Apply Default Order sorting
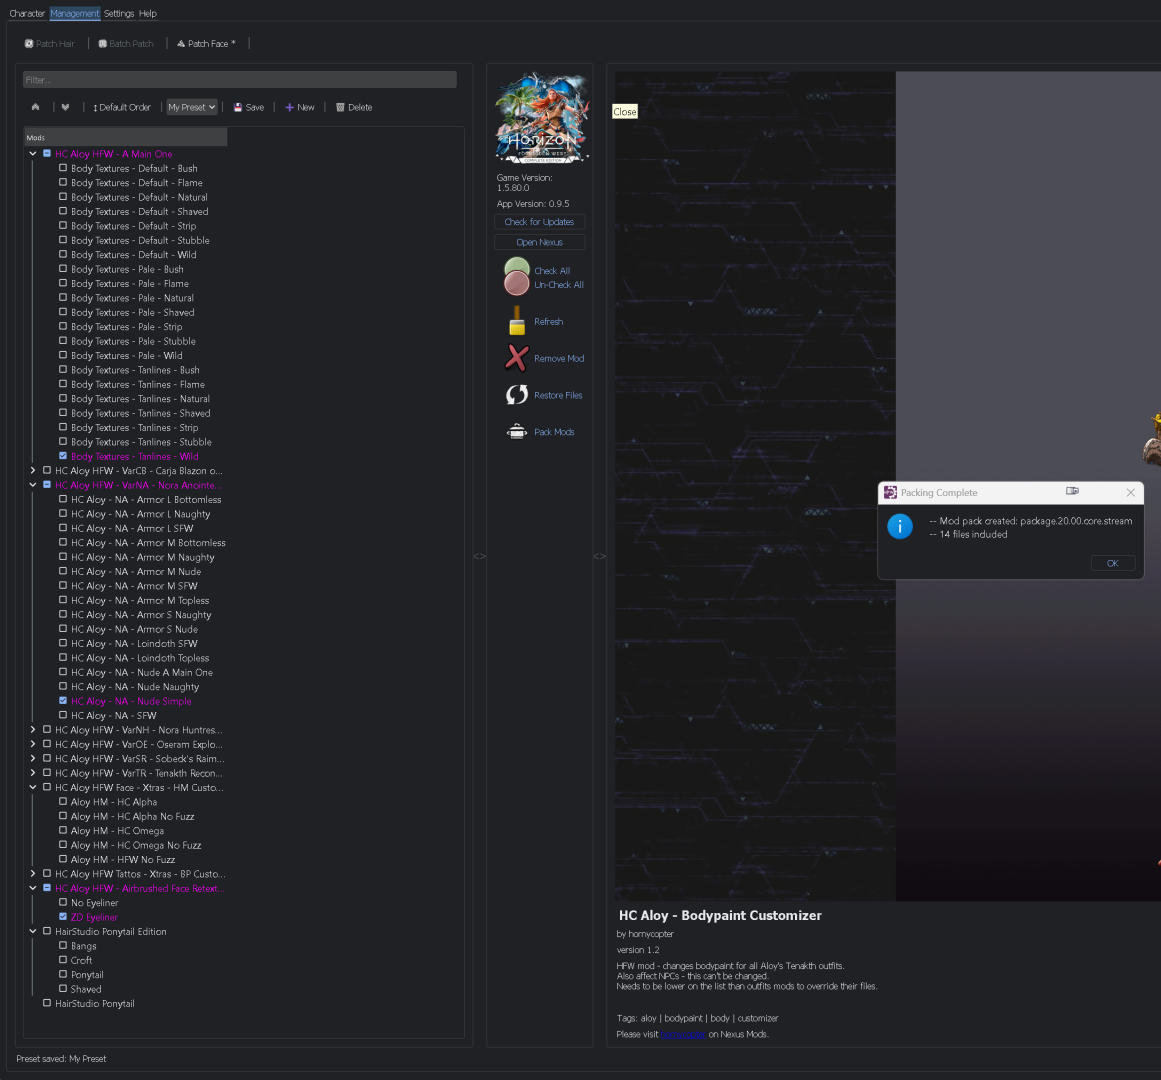Image resolution: width=1161 pixels, height=1080 pixels. (121, 107)
